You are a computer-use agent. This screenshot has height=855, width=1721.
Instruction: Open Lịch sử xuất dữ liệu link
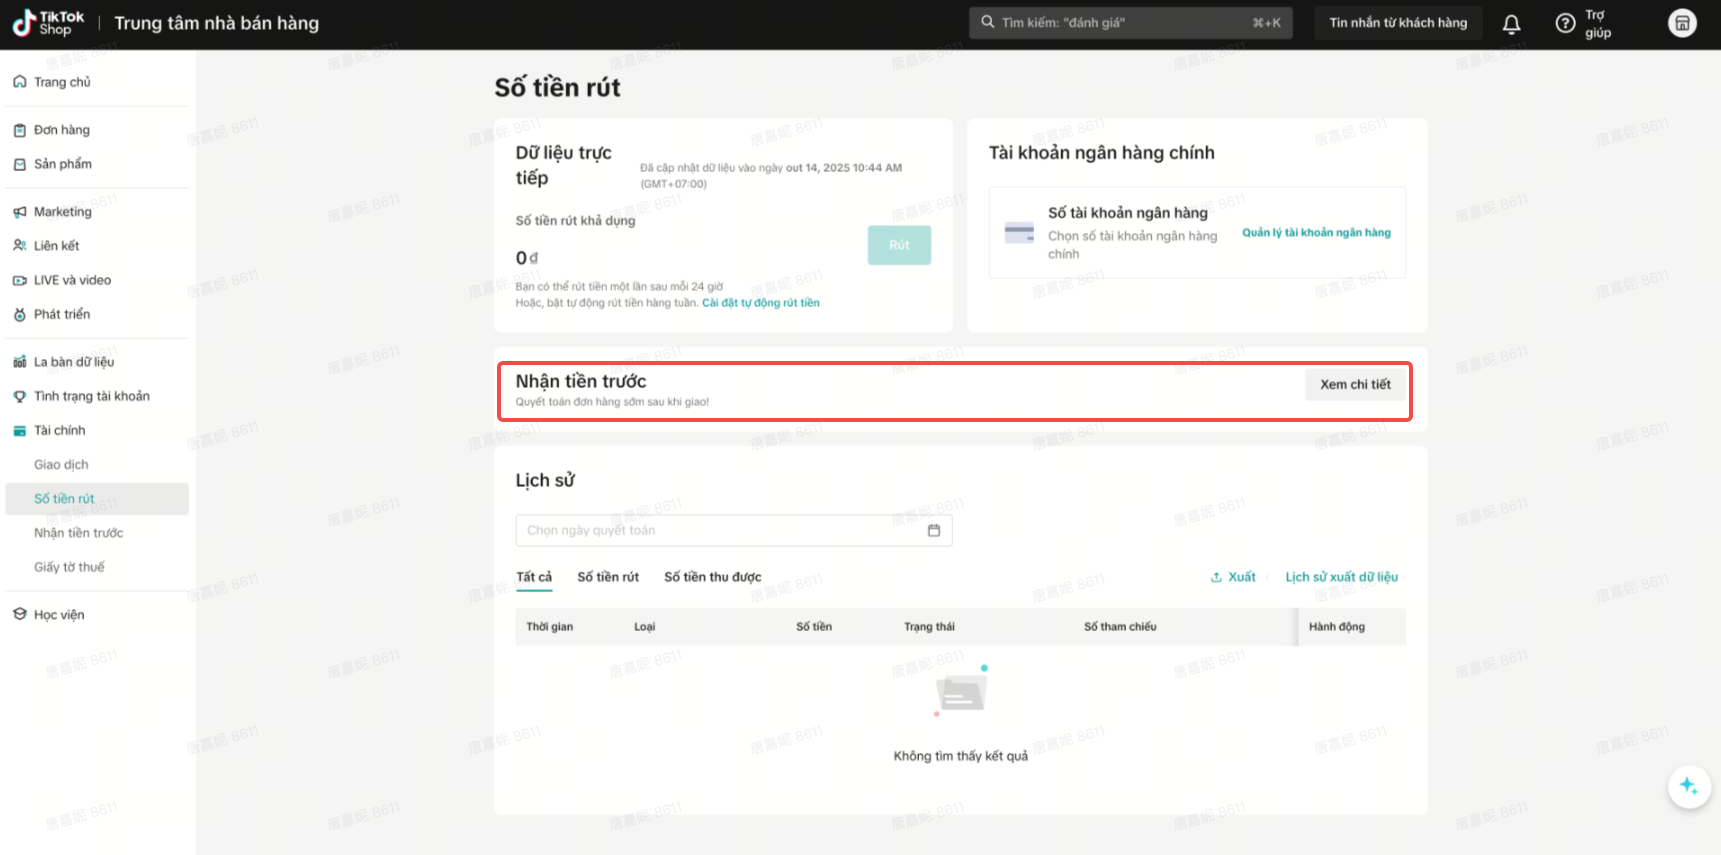tap(1341, 577)
